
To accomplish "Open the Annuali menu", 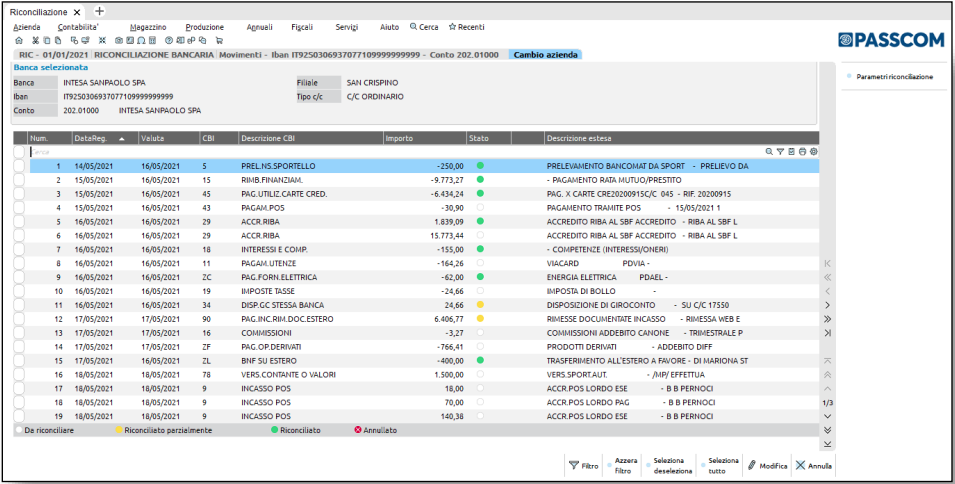I will 259,27.
